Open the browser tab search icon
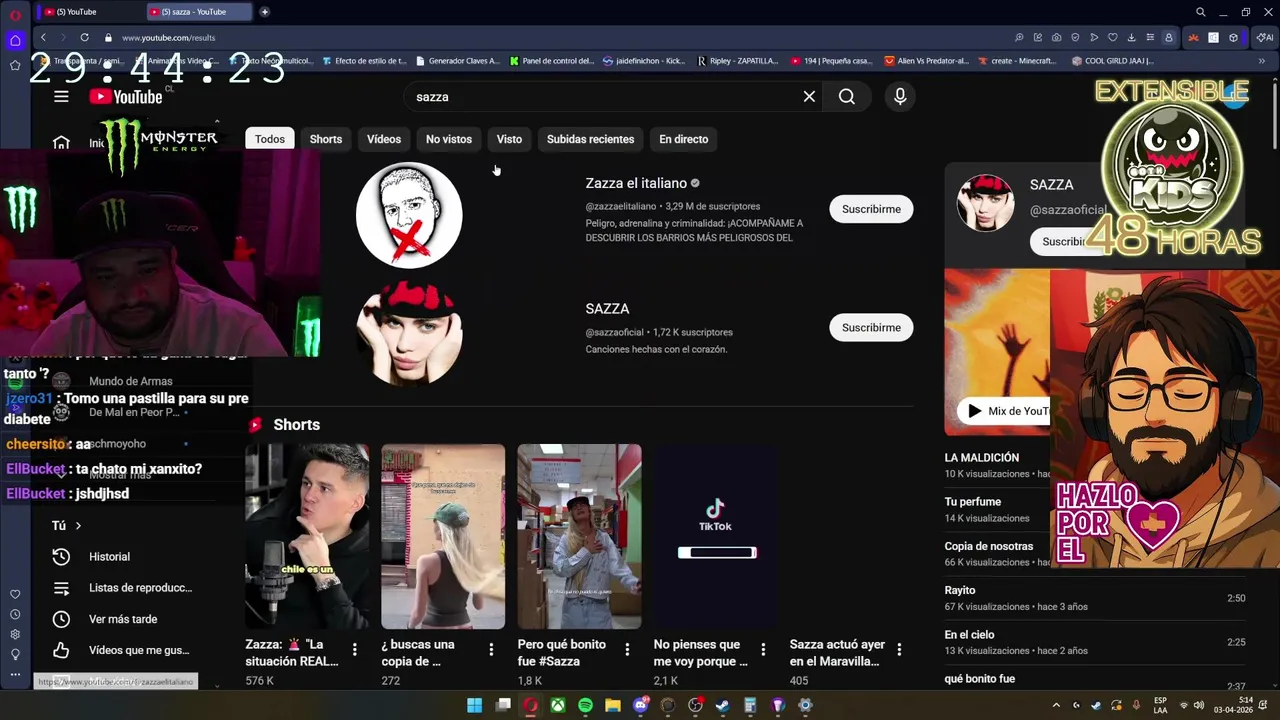1280x720 pixels. pyautogui.click(x=1201, y=12)
